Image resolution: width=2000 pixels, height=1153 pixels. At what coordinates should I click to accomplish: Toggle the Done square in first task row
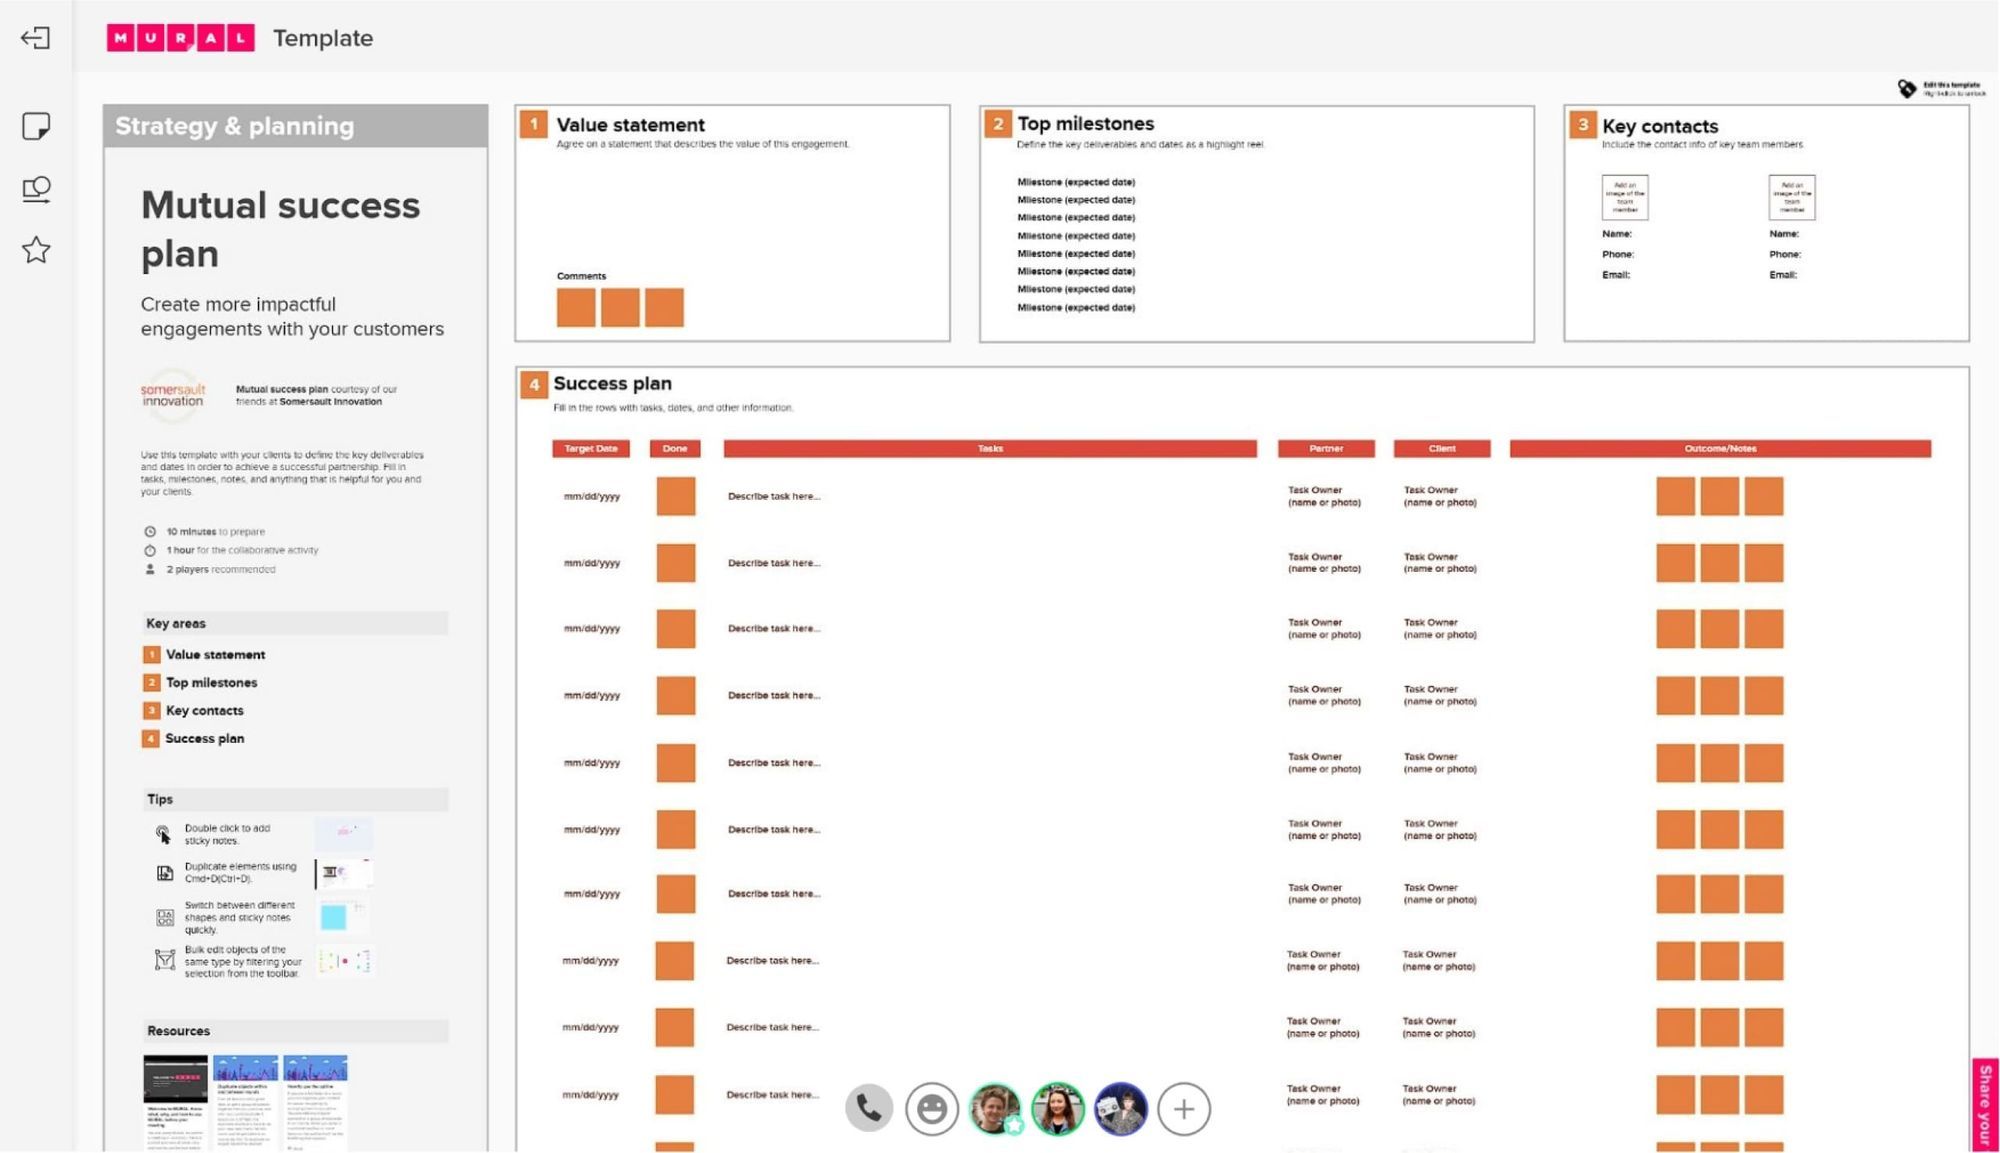675,496
